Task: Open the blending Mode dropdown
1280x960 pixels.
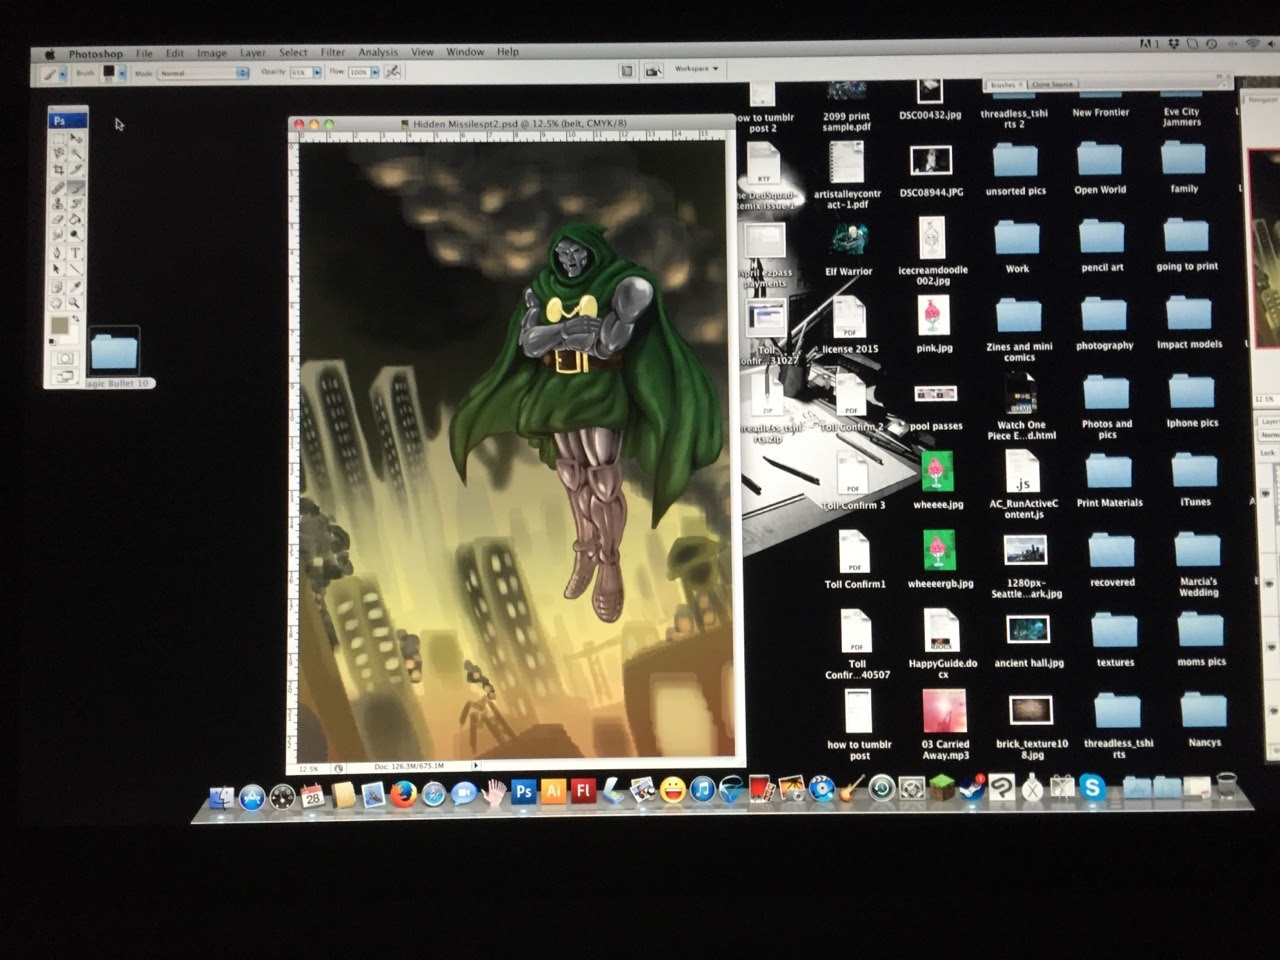Action: coord(203,73)
